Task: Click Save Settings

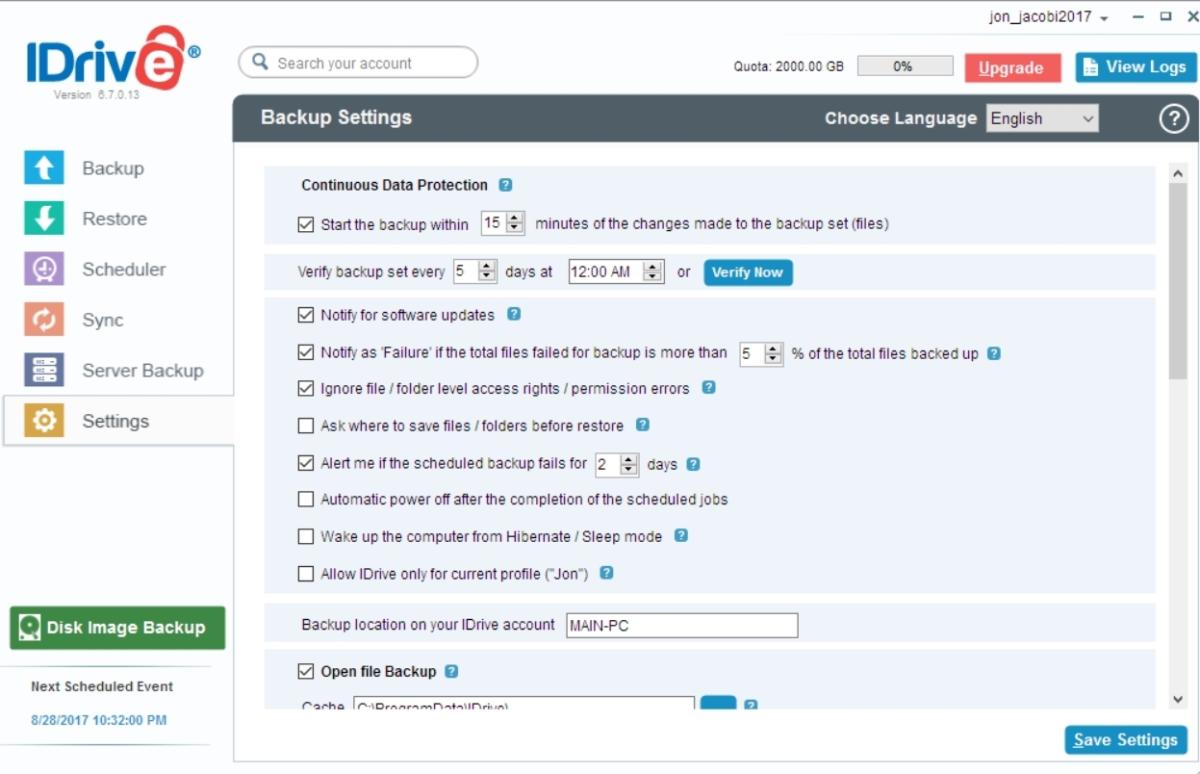Action: coord(1126,740)
